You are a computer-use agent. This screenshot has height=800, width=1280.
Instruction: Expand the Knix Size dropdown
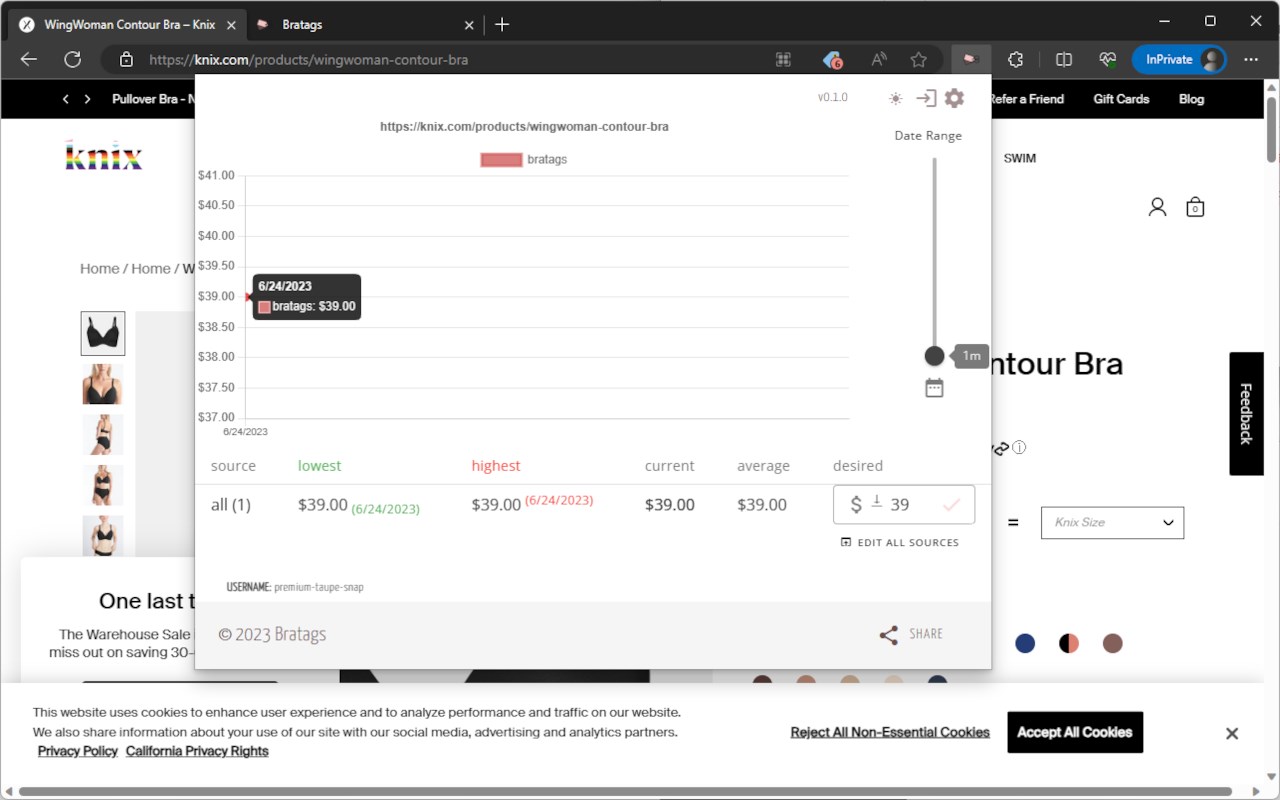tap(1112, 522)
